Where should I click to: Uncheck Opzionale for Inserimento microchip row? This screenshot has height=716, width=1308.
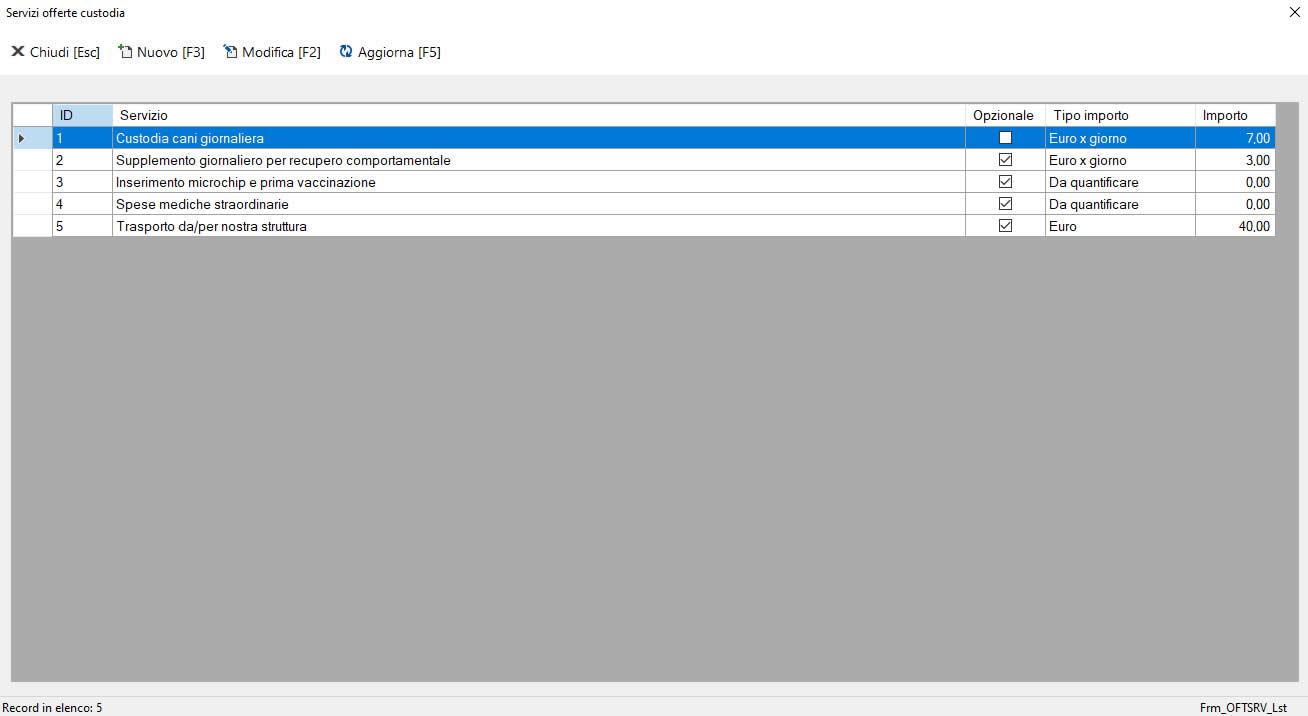coord(1005,182)
